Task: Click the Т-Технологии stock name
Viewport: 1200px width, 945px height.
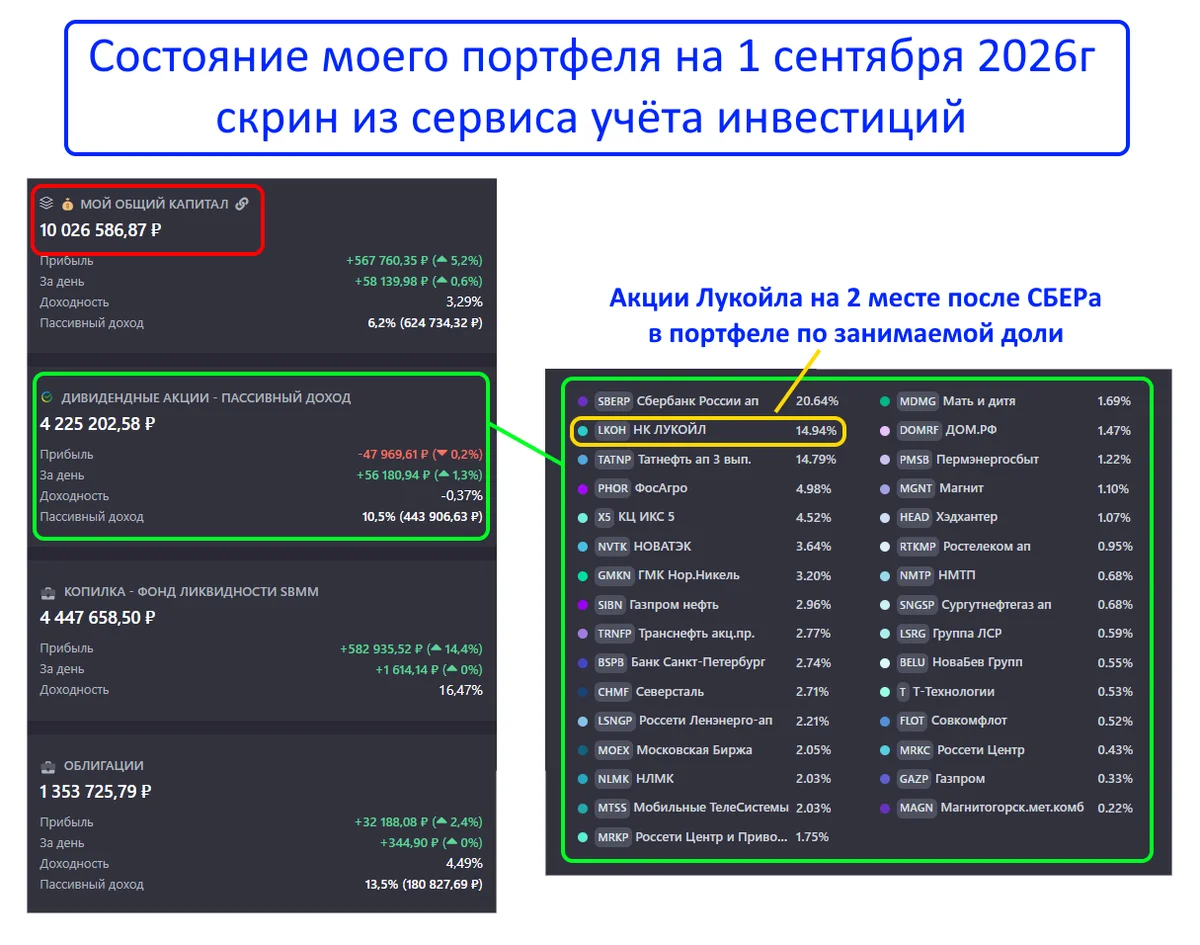Action: coord(954,691)
